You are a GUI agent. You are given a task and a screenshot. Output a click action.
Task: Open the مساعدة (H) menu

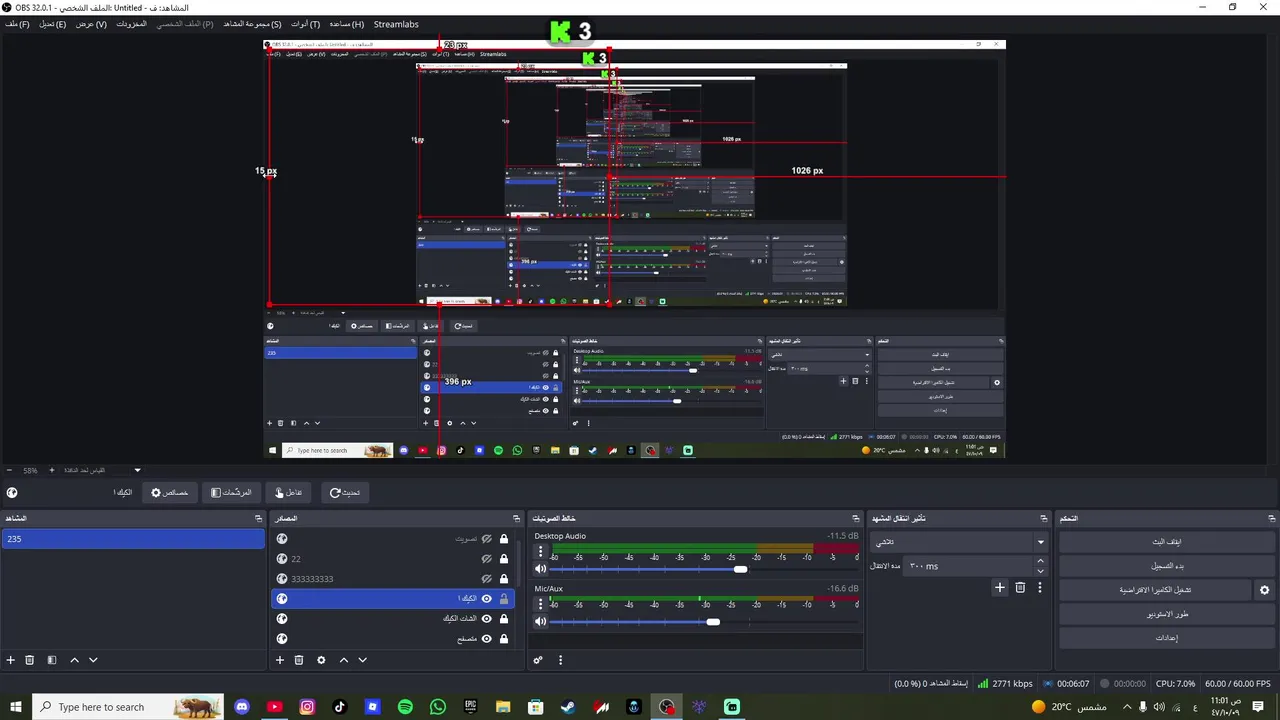[x=347, y=24]
